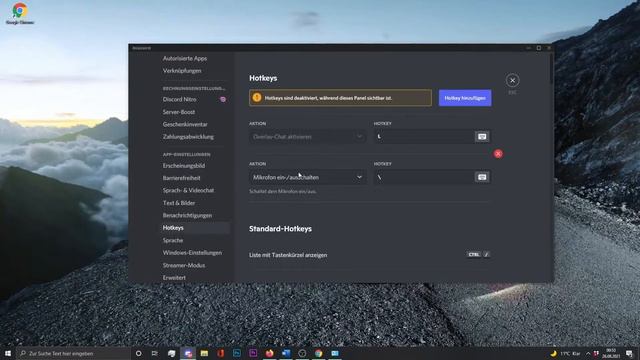The image size is (640, 360).
Task: Open Erweitert settings in sidebar
Action: (174, 278)
